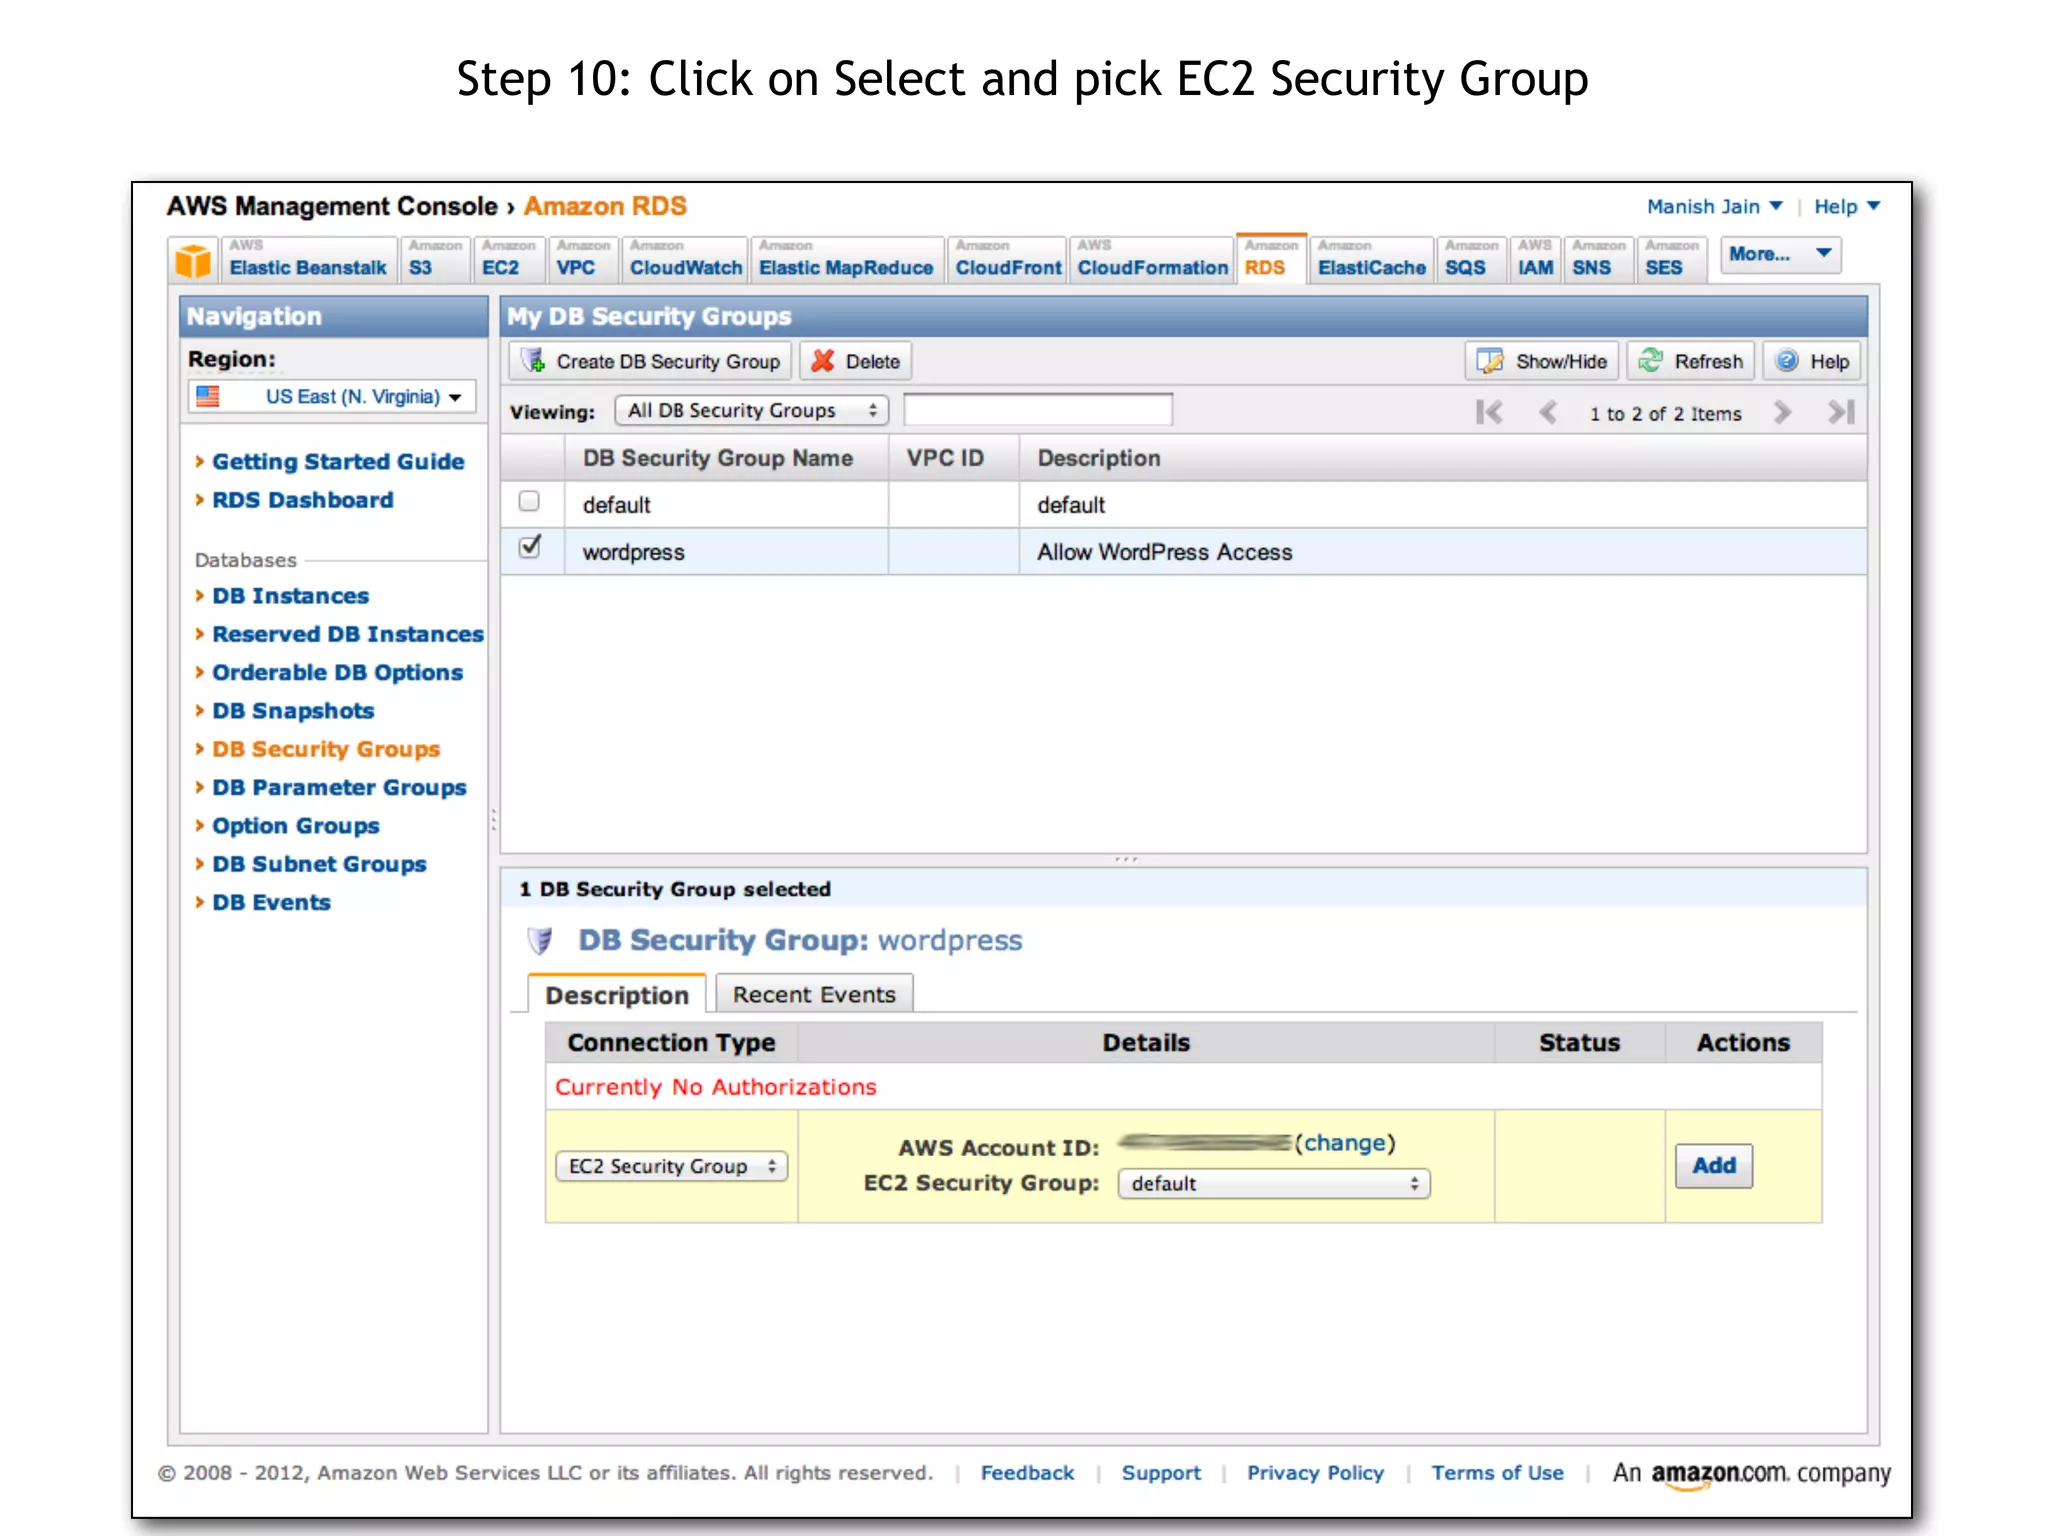The image size is (2048, 1536).
Task: Check the default security group checkbox
Action: click(x=529, y=501)
